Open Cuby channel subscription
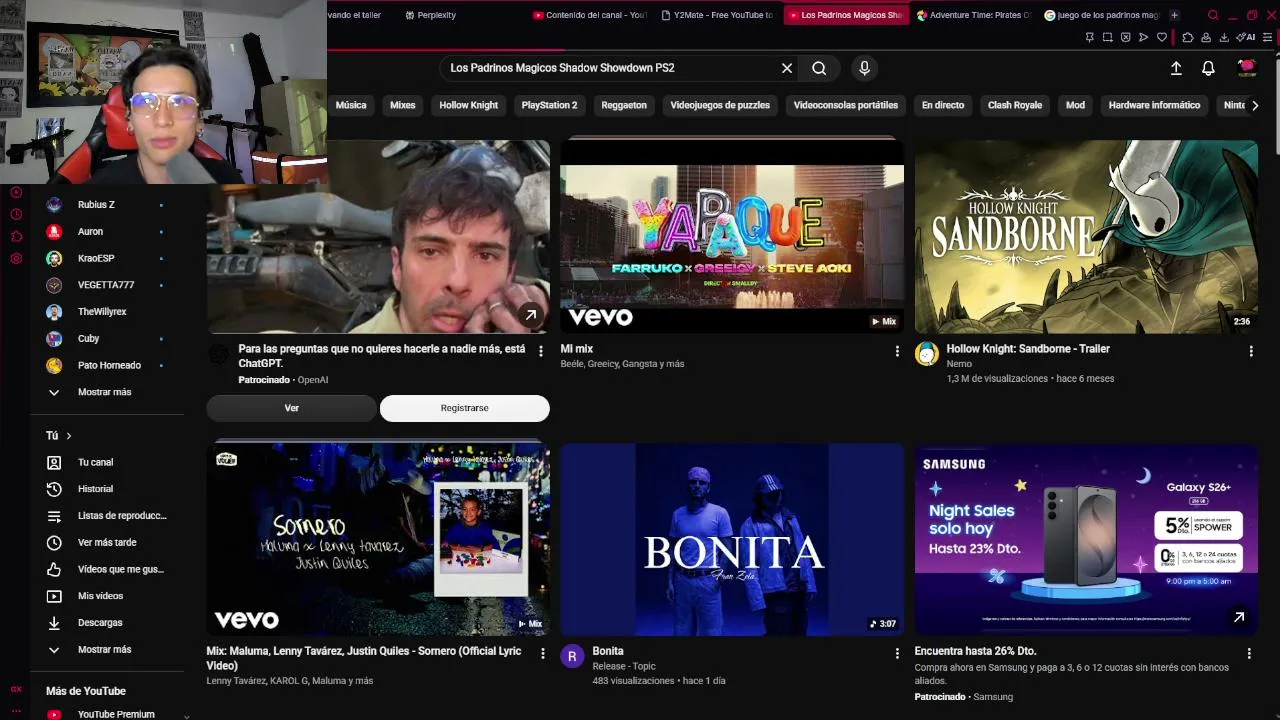1280x720 pixels. pos(106,339)
